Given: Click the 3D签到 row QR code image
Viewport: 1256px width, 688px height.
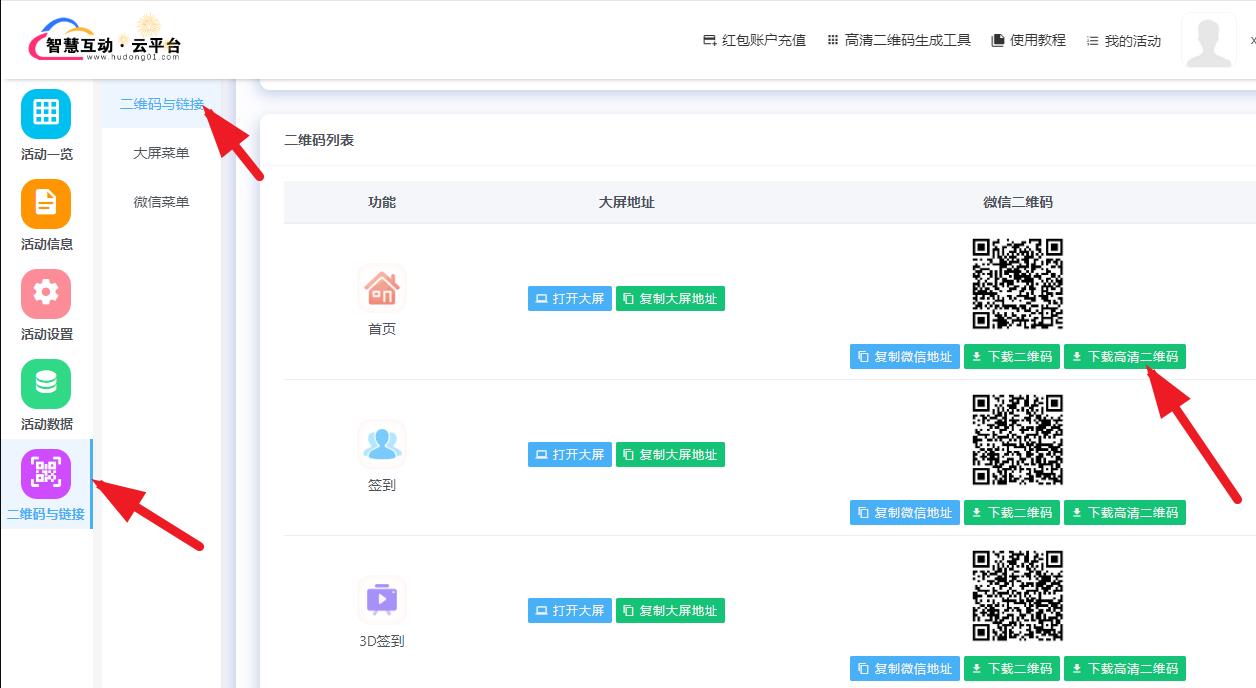Looking at the screenshot, I should click(1018, 596).
